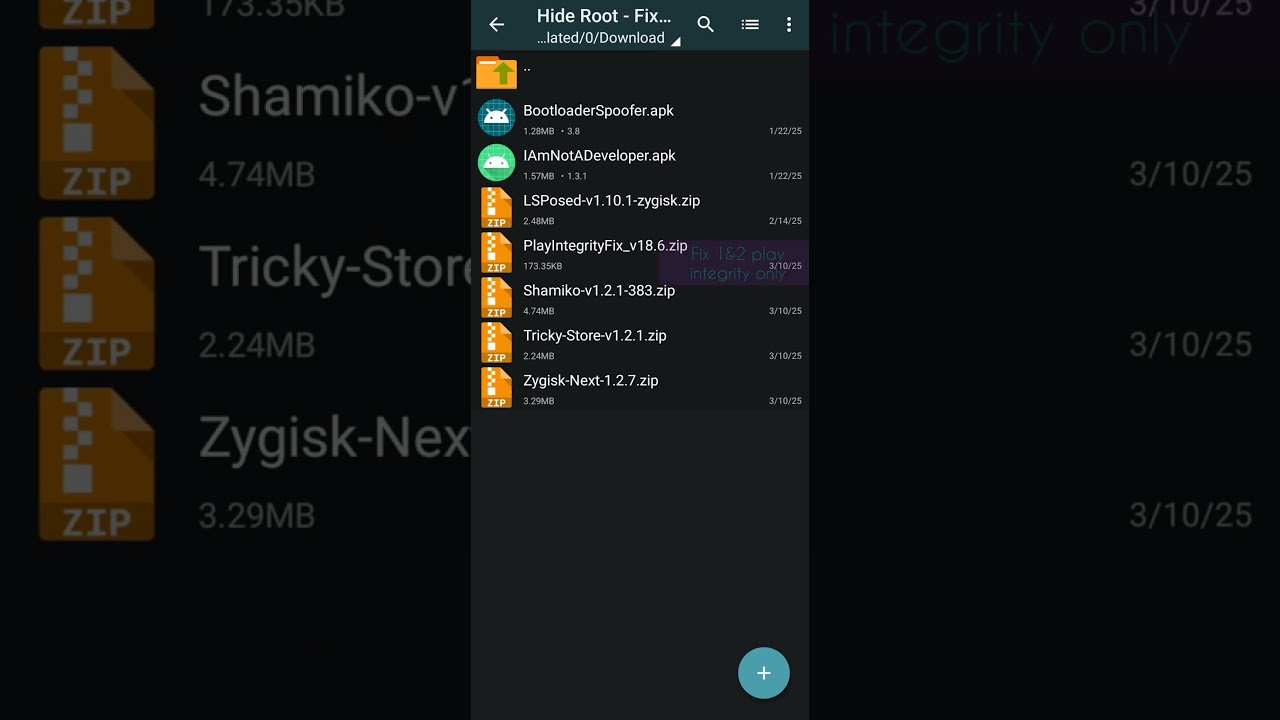Tap the LSPosed zip file icon

497,208
